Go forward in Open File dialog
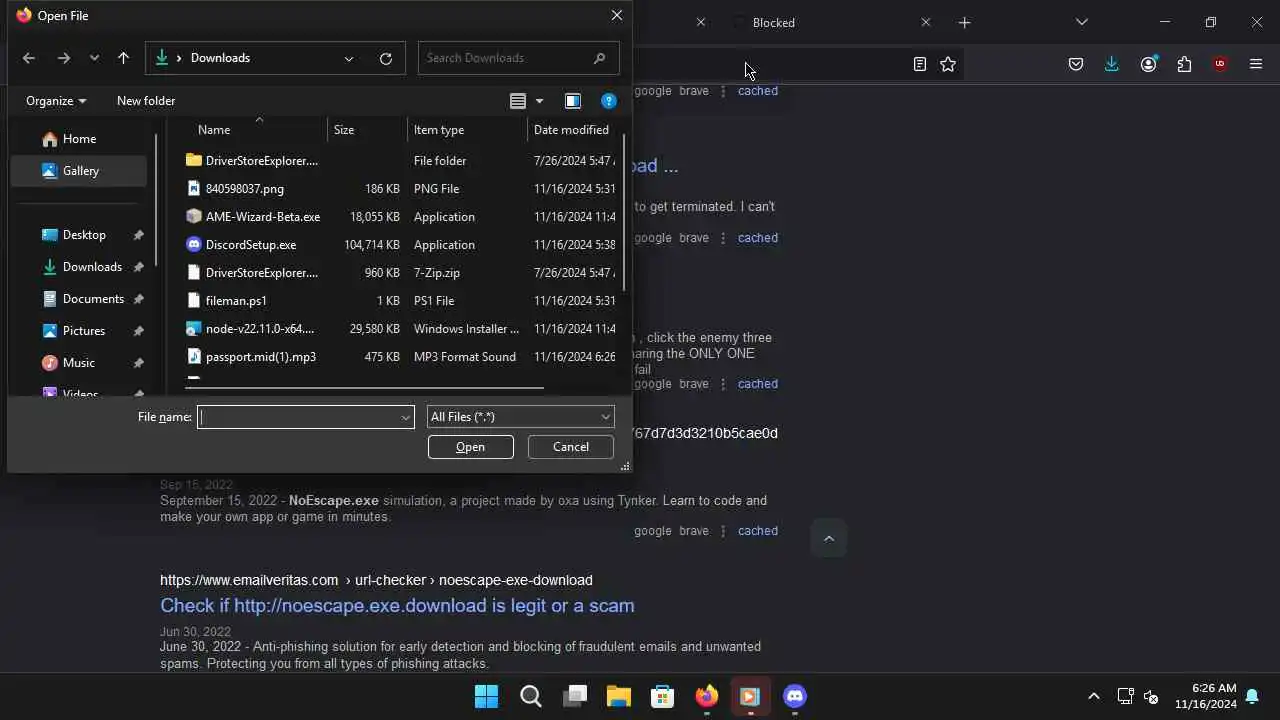 click(64, 58)
